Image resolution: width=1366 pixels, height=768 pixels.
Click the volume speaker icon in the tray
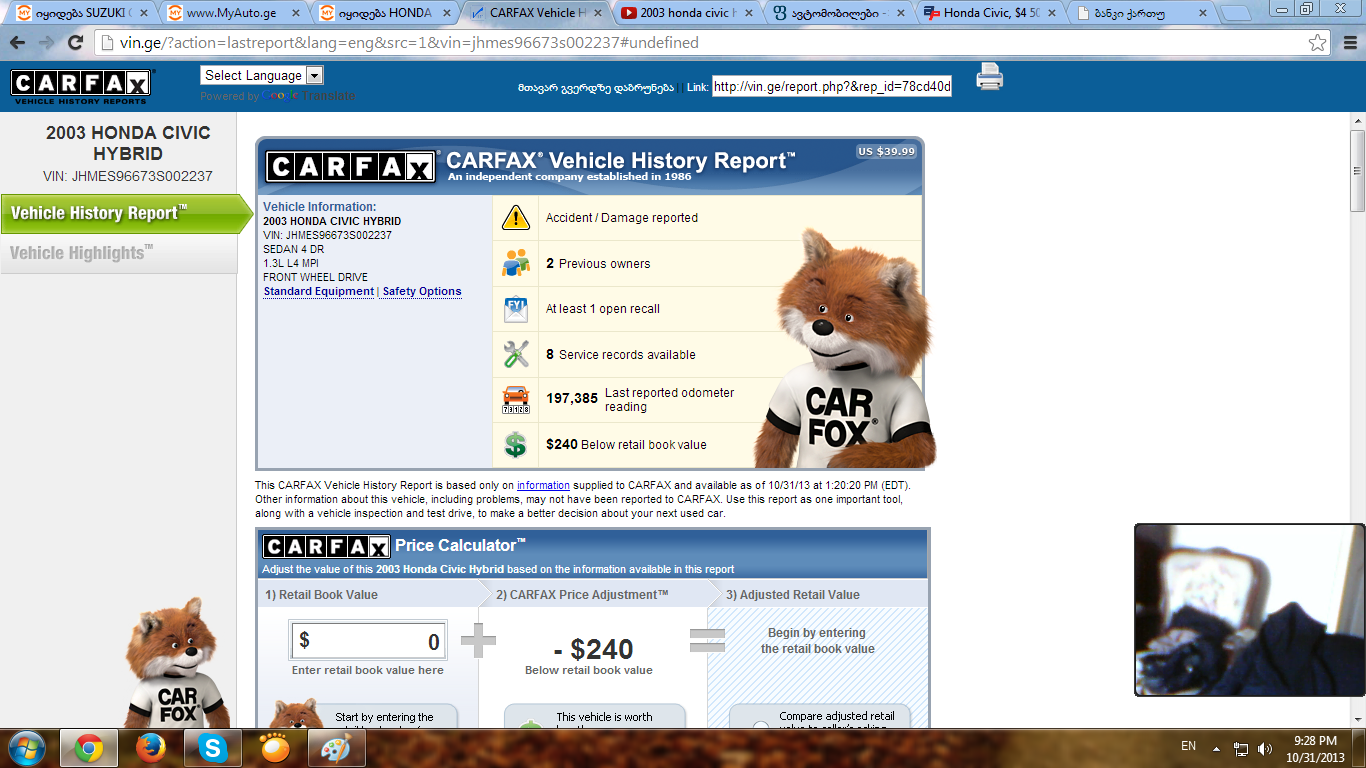pyautogui.click(x=1265, y=748)
